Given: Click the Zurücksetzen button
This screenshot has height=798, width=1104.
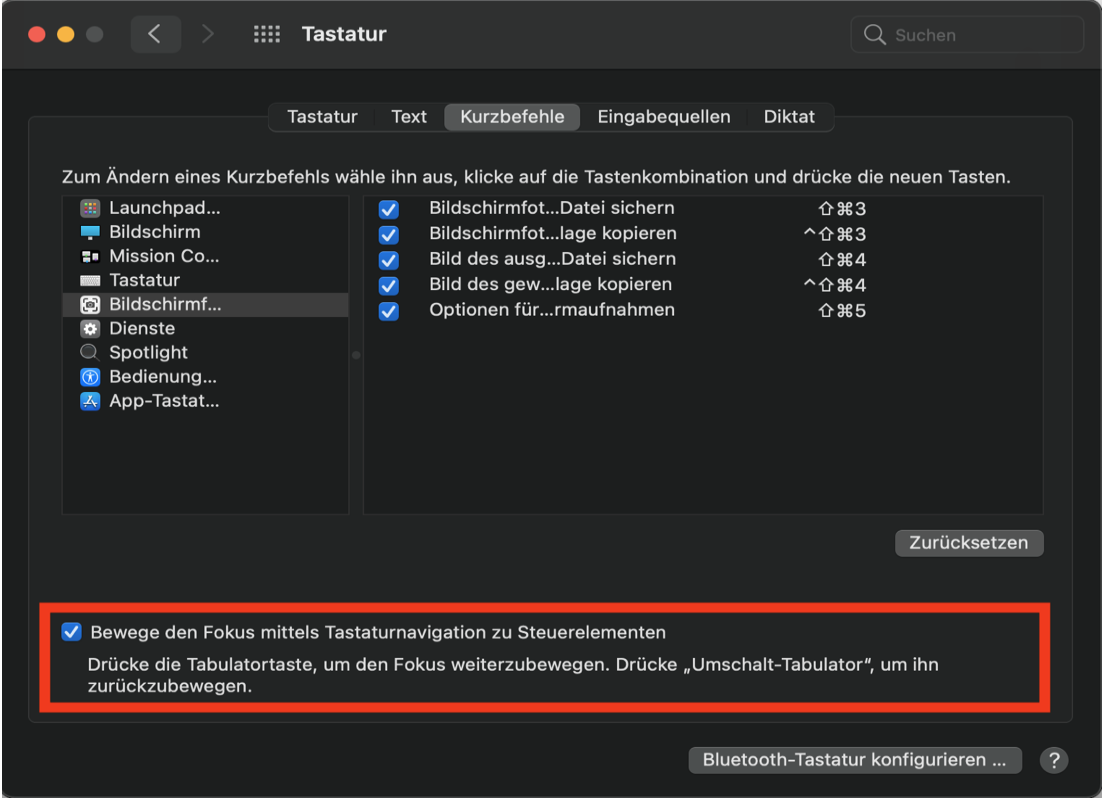Looking at the screenshot, I should click(x=969, y=543).
